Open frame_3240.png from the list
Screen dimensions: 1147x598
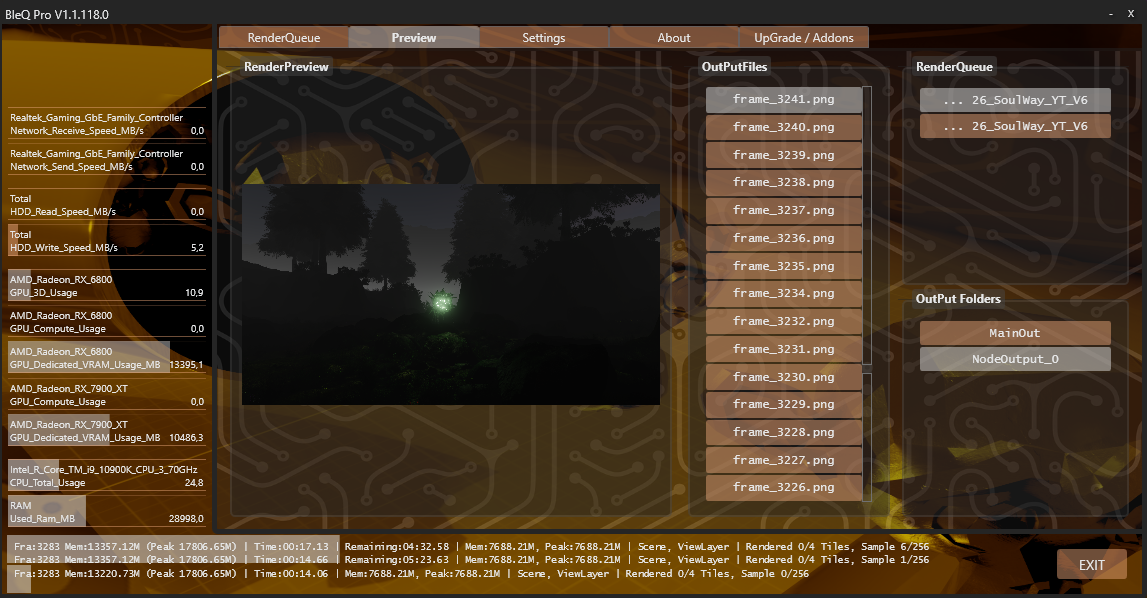[x=783, y=127]
